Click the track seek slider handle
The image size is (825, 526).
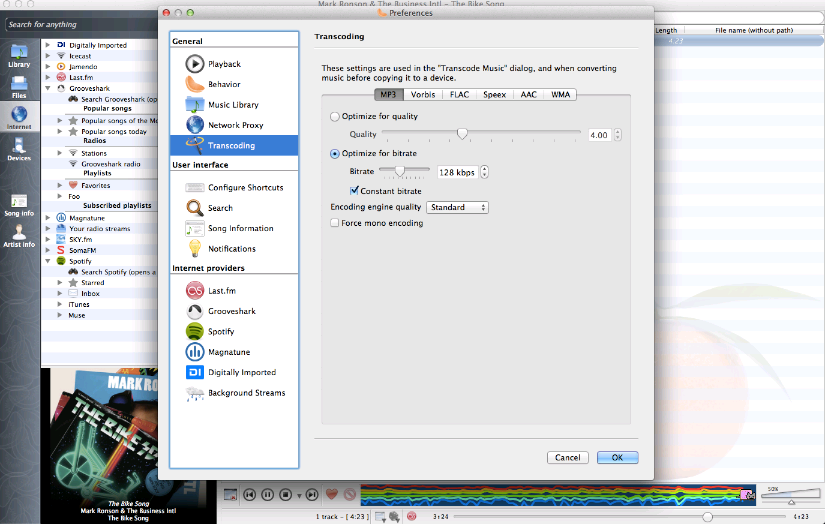click(707, 517)
